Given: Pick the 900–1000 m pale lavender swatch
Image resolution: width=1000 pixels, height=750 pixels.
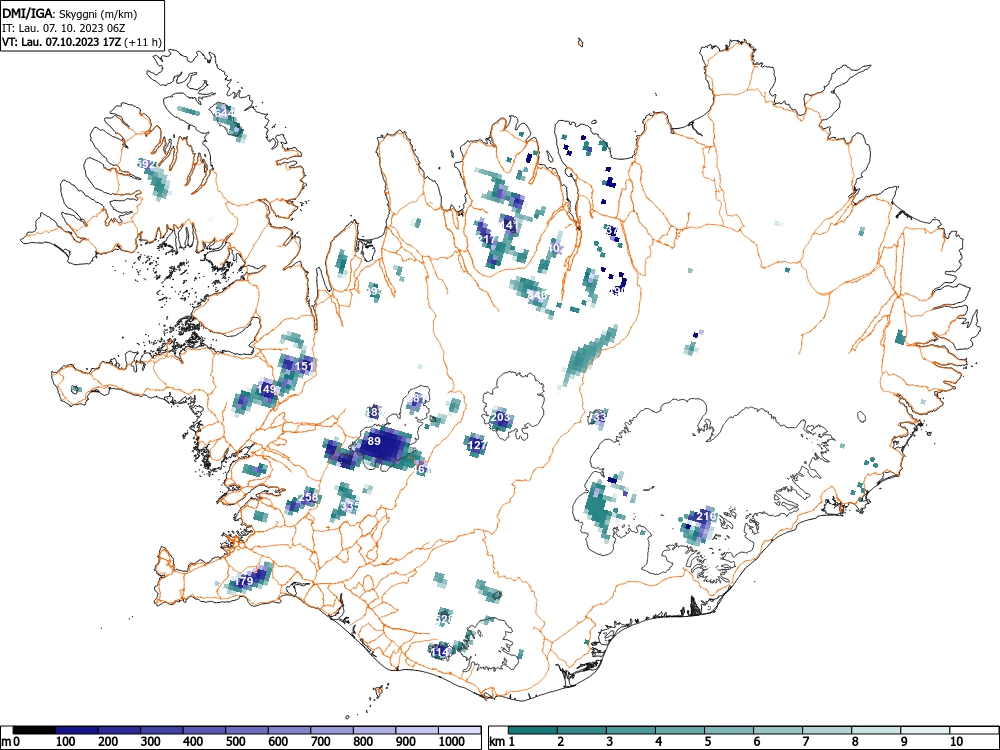Looking at the screenshot, I should [x=417, y=730].
